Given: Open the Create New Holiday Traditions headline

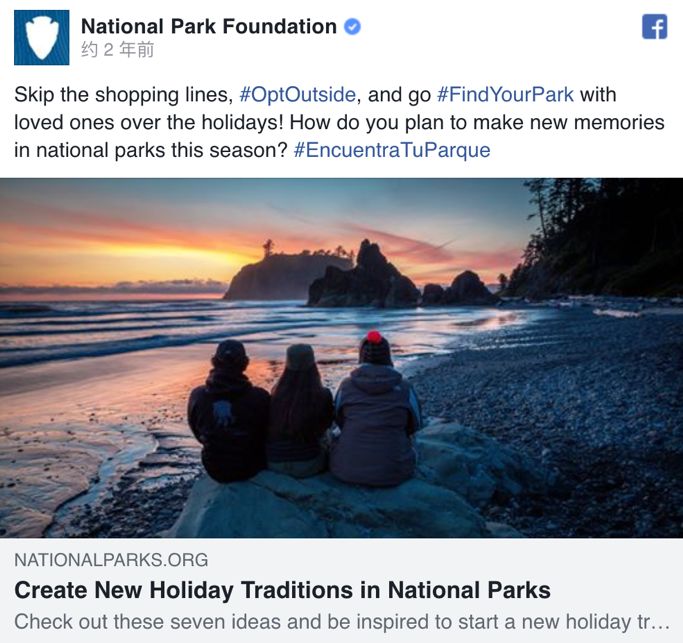Looking at the screenshot, I should coord(282,590).
